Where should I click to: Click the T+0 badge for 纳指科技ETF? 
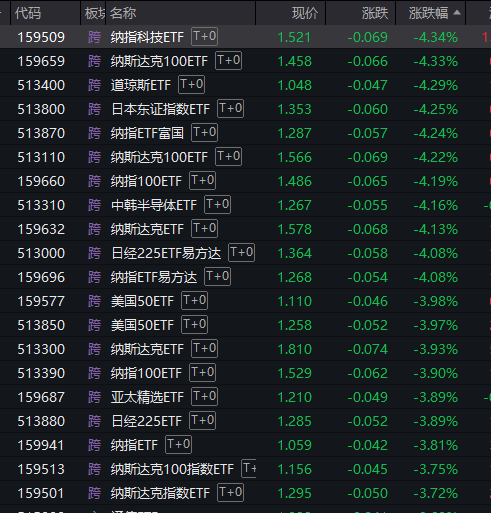[x=204, y=36]
